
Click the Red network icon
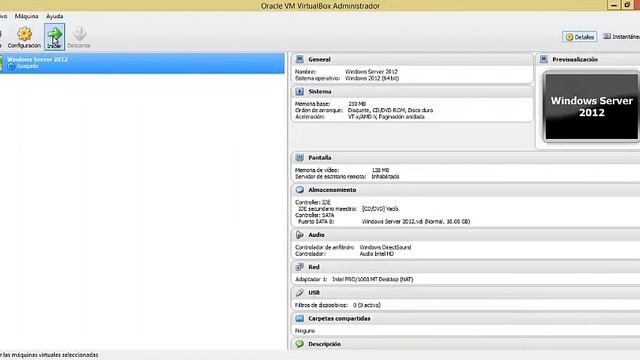[300, 267]
